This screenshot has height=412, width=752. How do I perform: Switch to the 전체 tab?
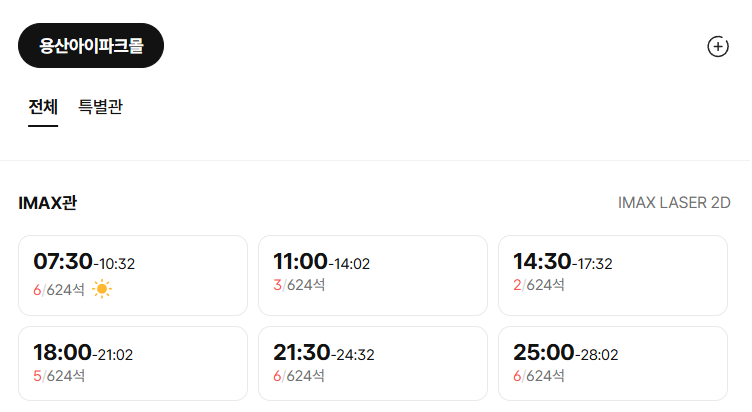pyautogui.click(x=43, y=106)
